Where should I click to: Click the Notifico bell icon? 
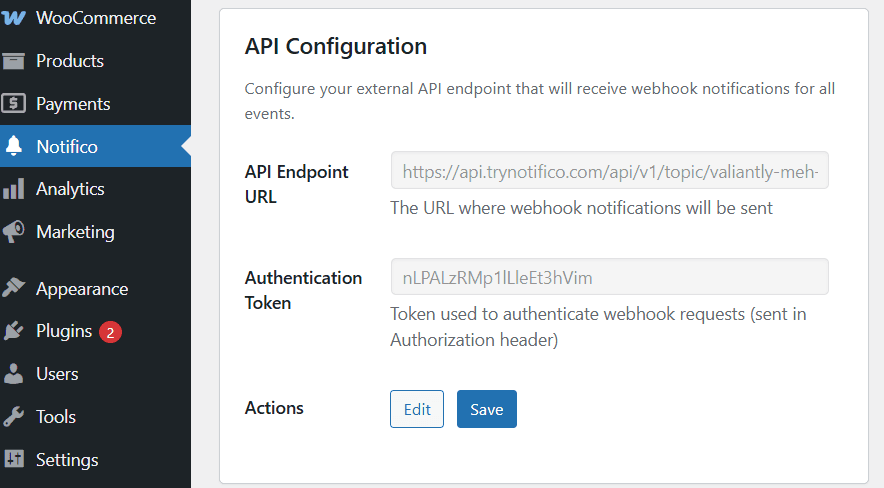[14, 146]
